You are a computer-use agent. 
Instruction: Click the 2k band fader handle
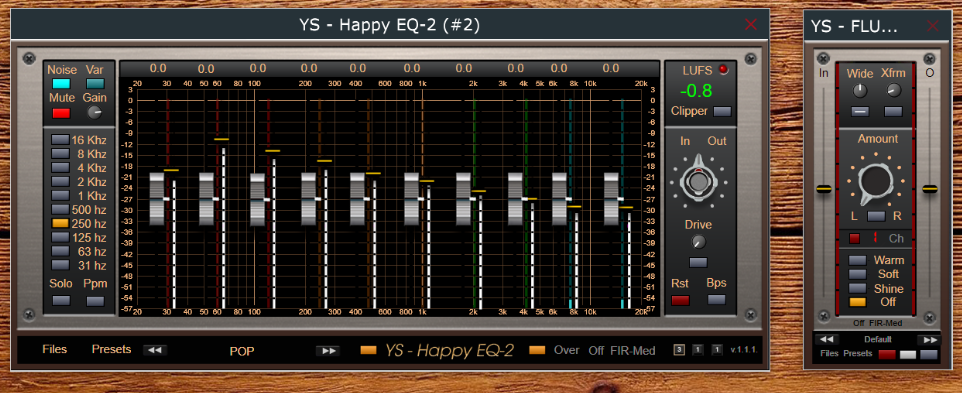[x=464, y=199]
